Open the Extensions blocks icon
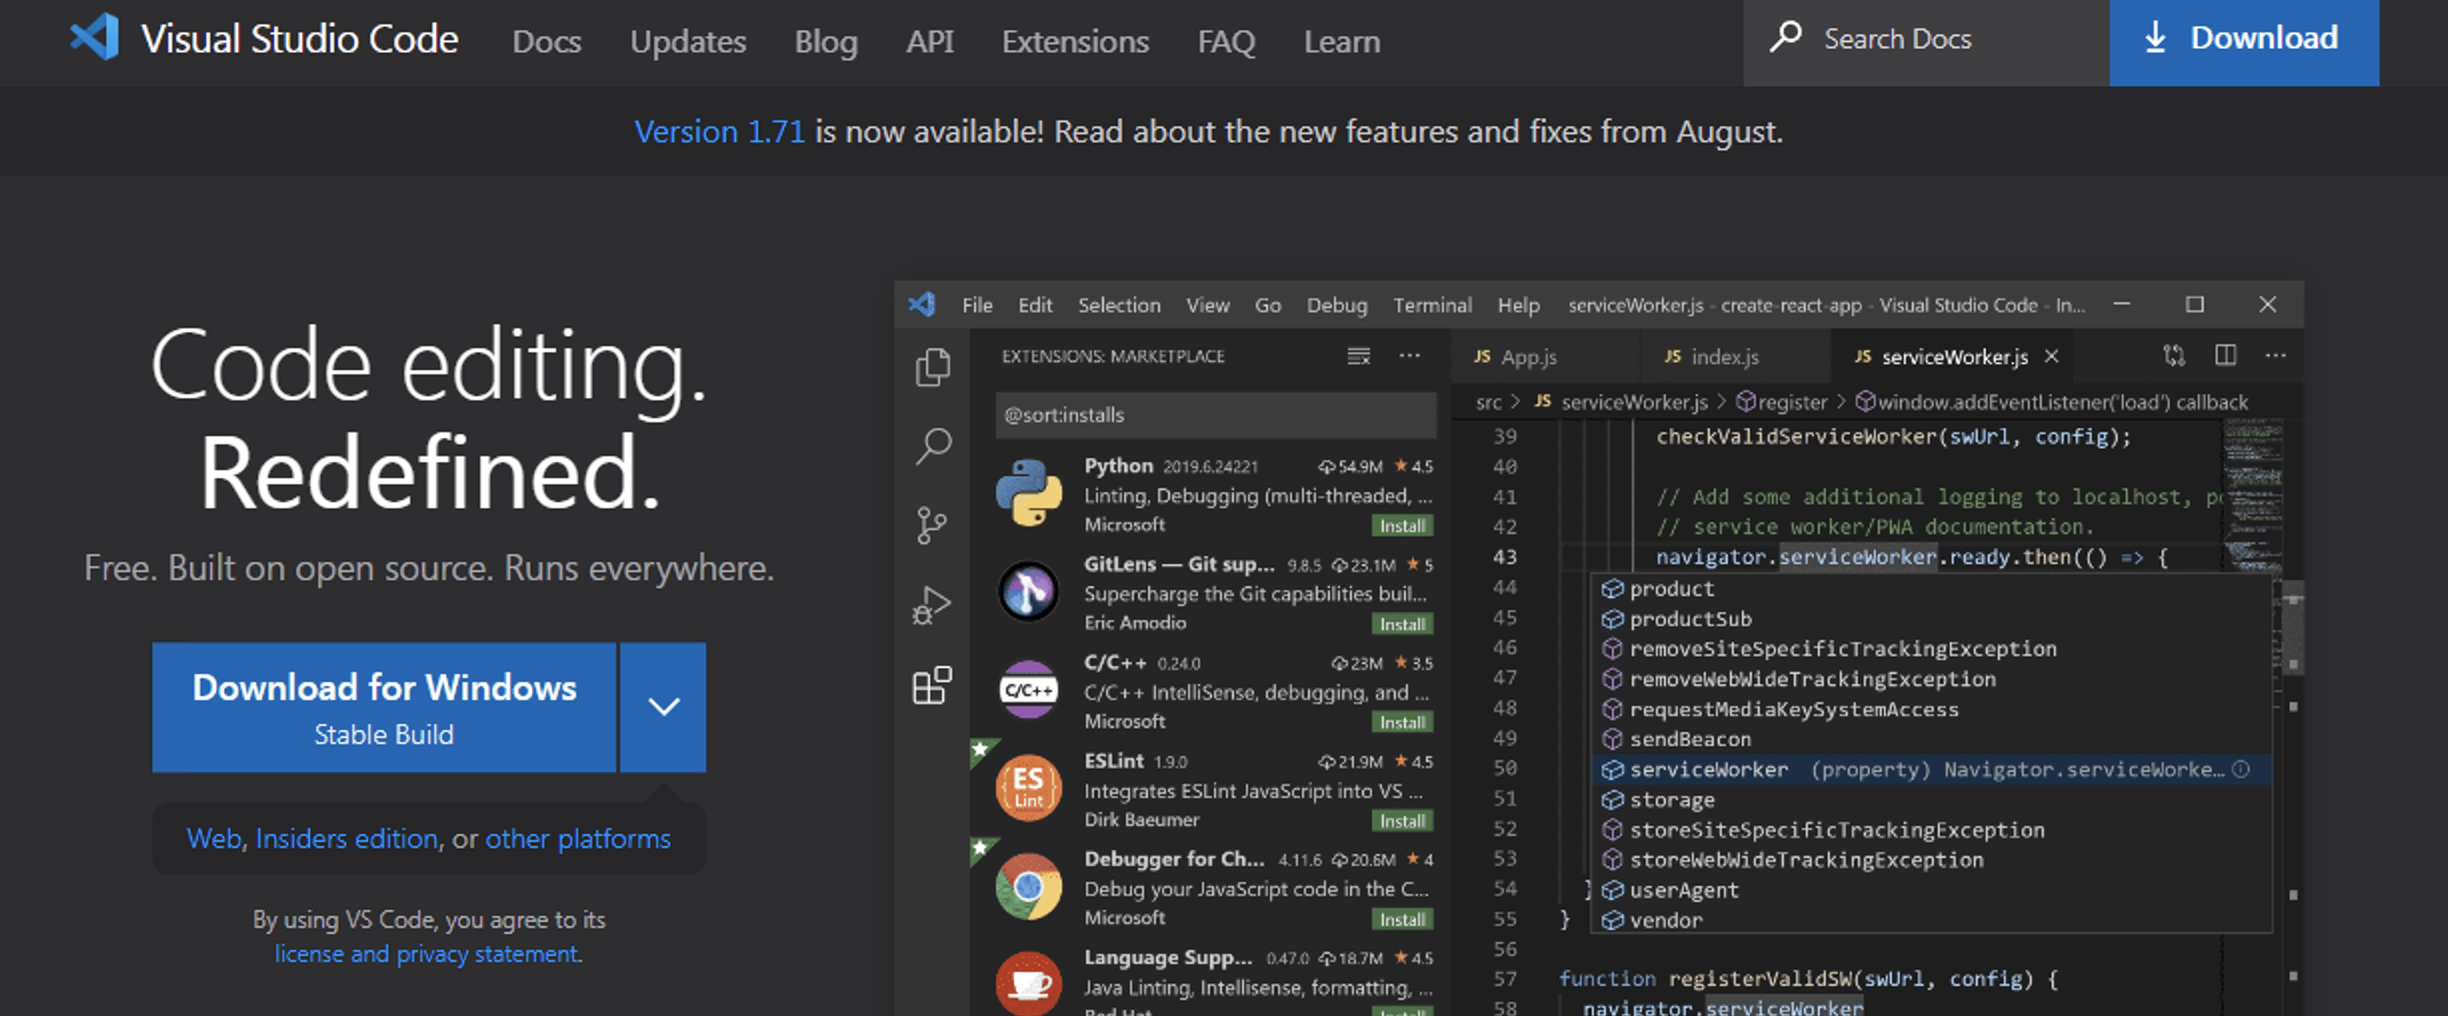Image resolution: width=2448 pixels, height=1016 pixels. pyautogui.click(x=932, y=686)
